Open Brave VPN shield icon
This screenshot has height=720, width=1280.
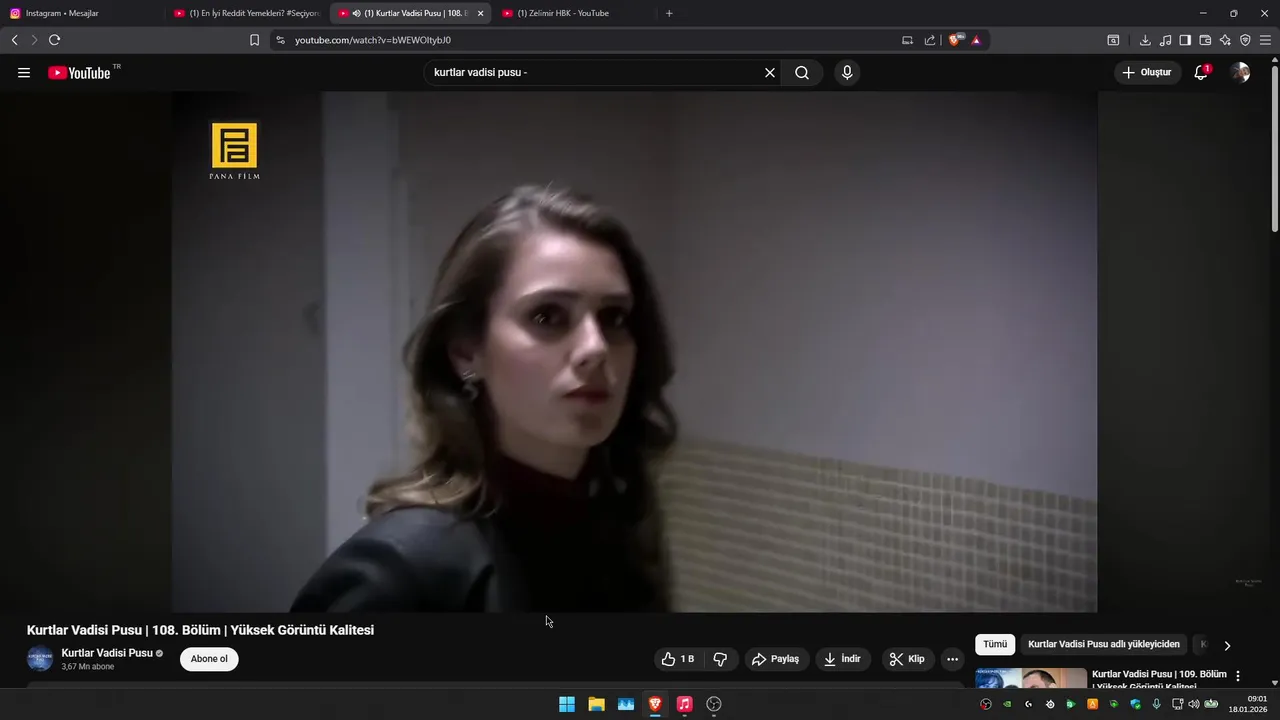pyautogui.click(x=1245, y=40)
